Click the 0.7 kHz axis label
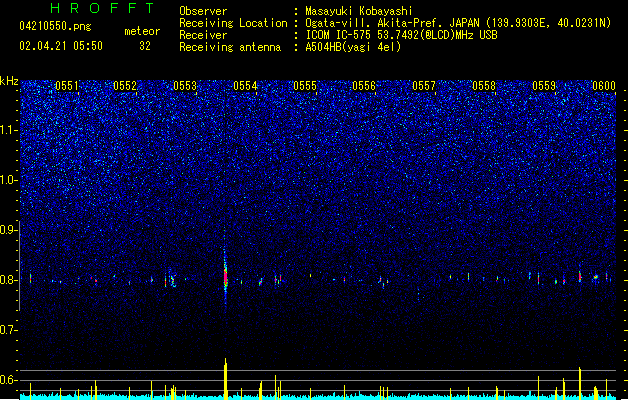The height and width of the screenshot is (400, 629). pos(8,330)
